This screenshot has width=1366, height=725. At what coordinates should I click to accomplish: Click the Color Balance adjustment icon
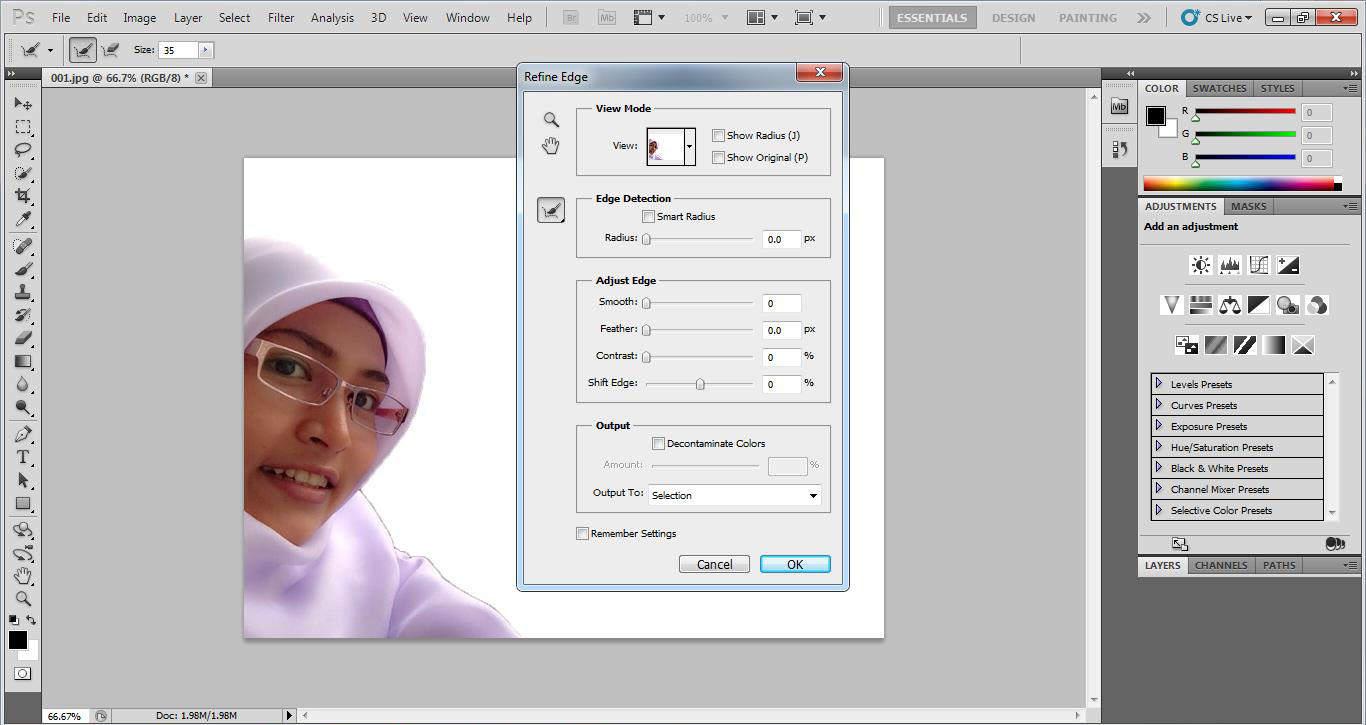1230,305
